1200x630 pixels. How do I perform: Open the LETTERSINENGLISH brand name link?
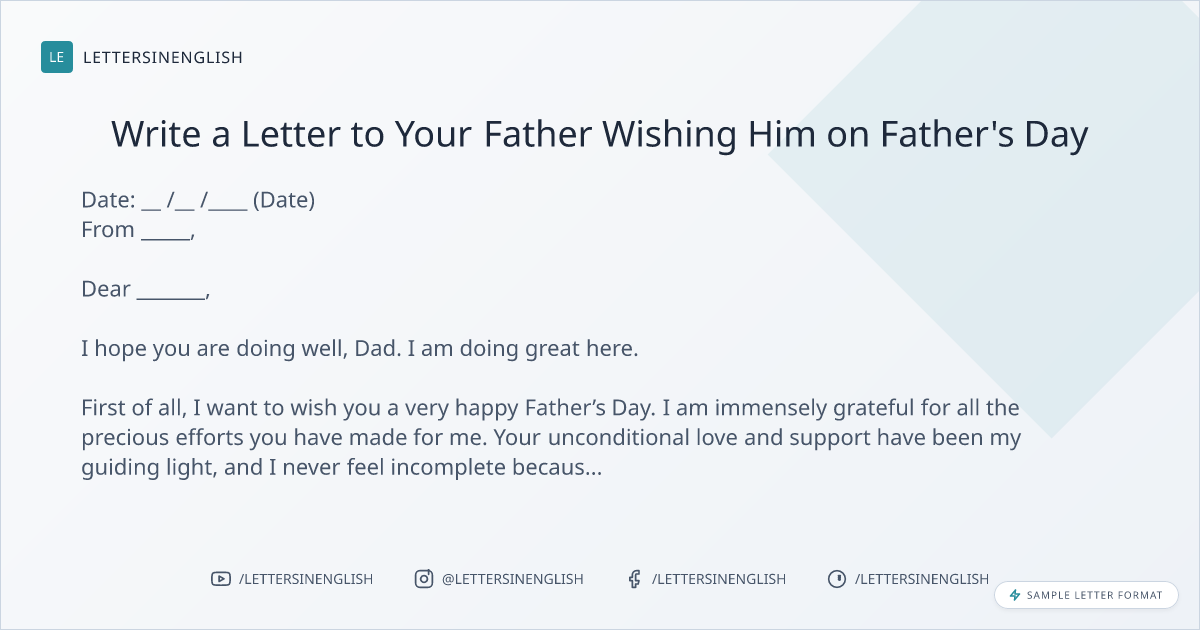163,58
